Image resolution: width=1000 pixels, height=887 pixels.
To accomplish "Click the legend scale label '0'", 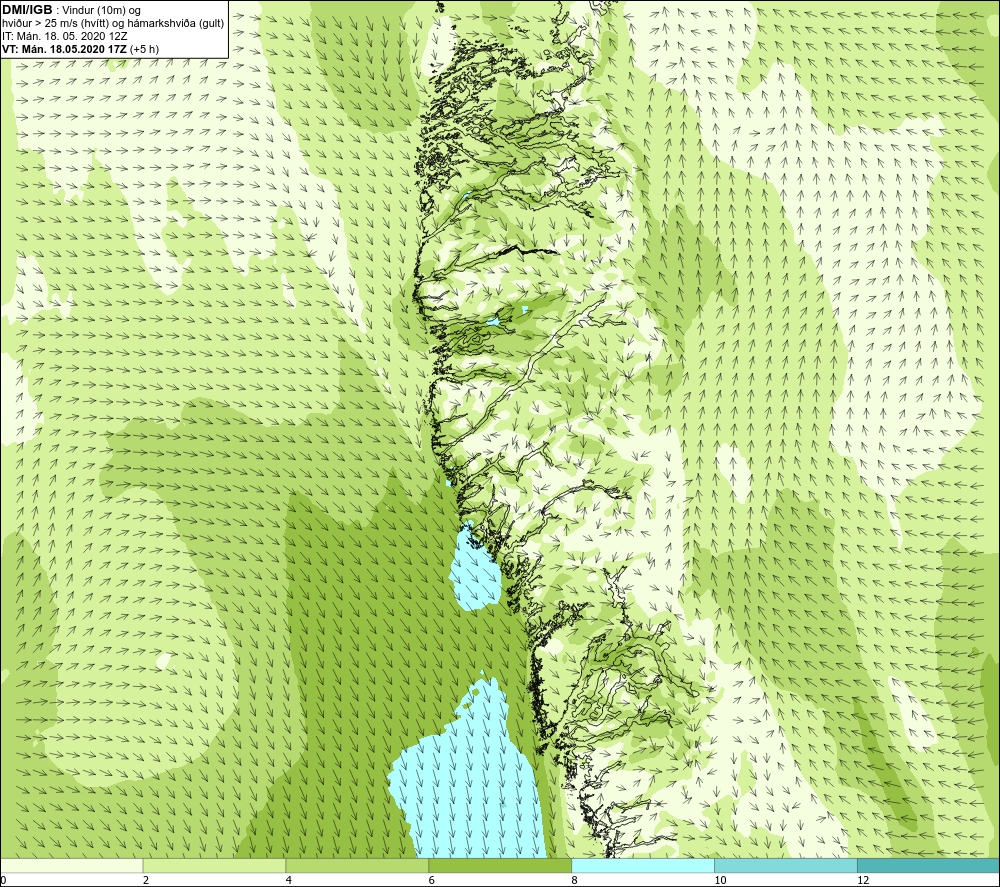I will tap(3, 880).
